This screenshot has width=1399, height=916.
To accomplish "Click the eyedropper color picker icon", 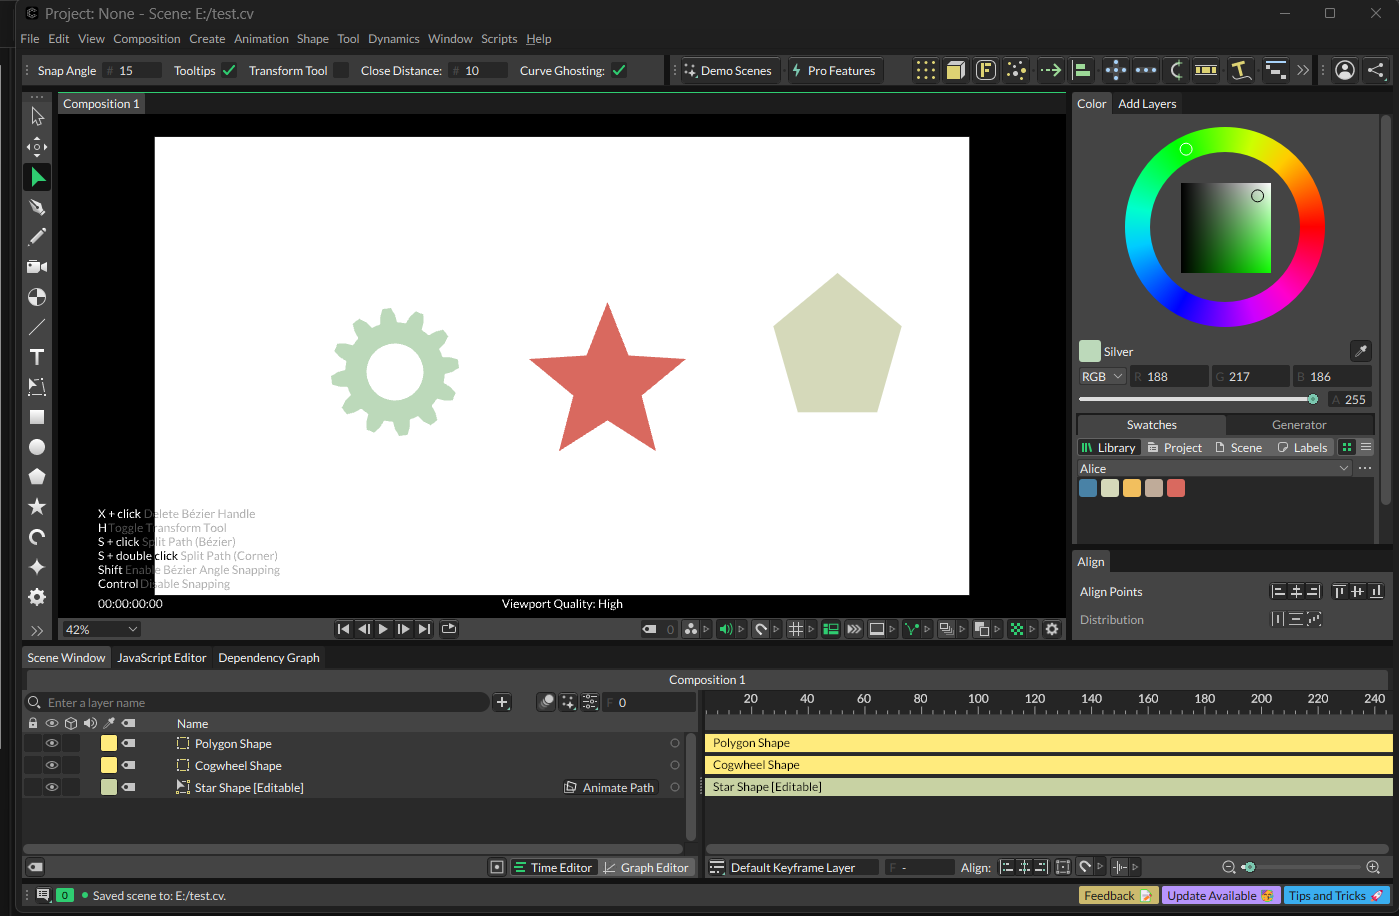I will pyautogui.click(x=1360, y=351).
